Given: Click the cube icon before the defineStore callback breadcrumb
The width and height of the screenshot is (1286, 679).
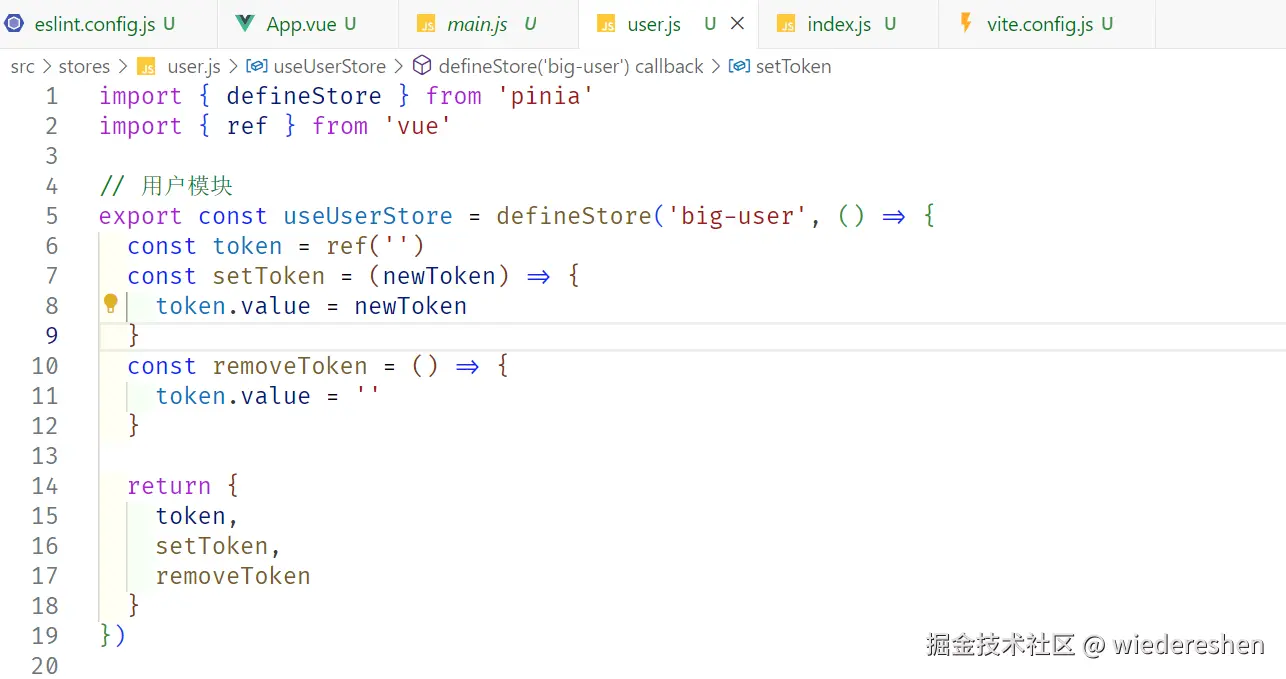Looking at the screenshot, I should point(422,66).
